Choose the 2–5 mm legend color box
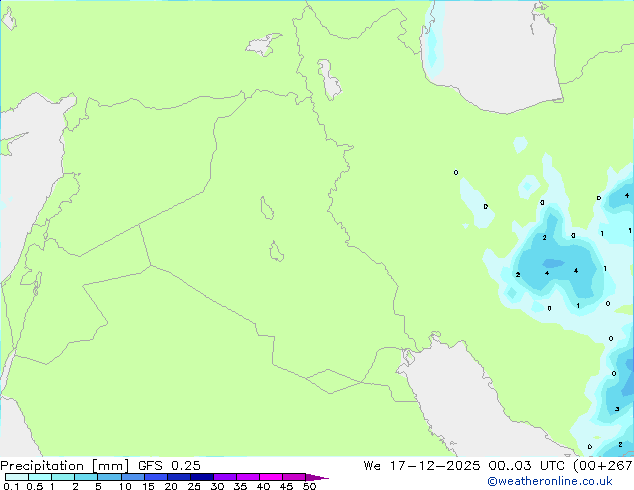 pos(86,477)
